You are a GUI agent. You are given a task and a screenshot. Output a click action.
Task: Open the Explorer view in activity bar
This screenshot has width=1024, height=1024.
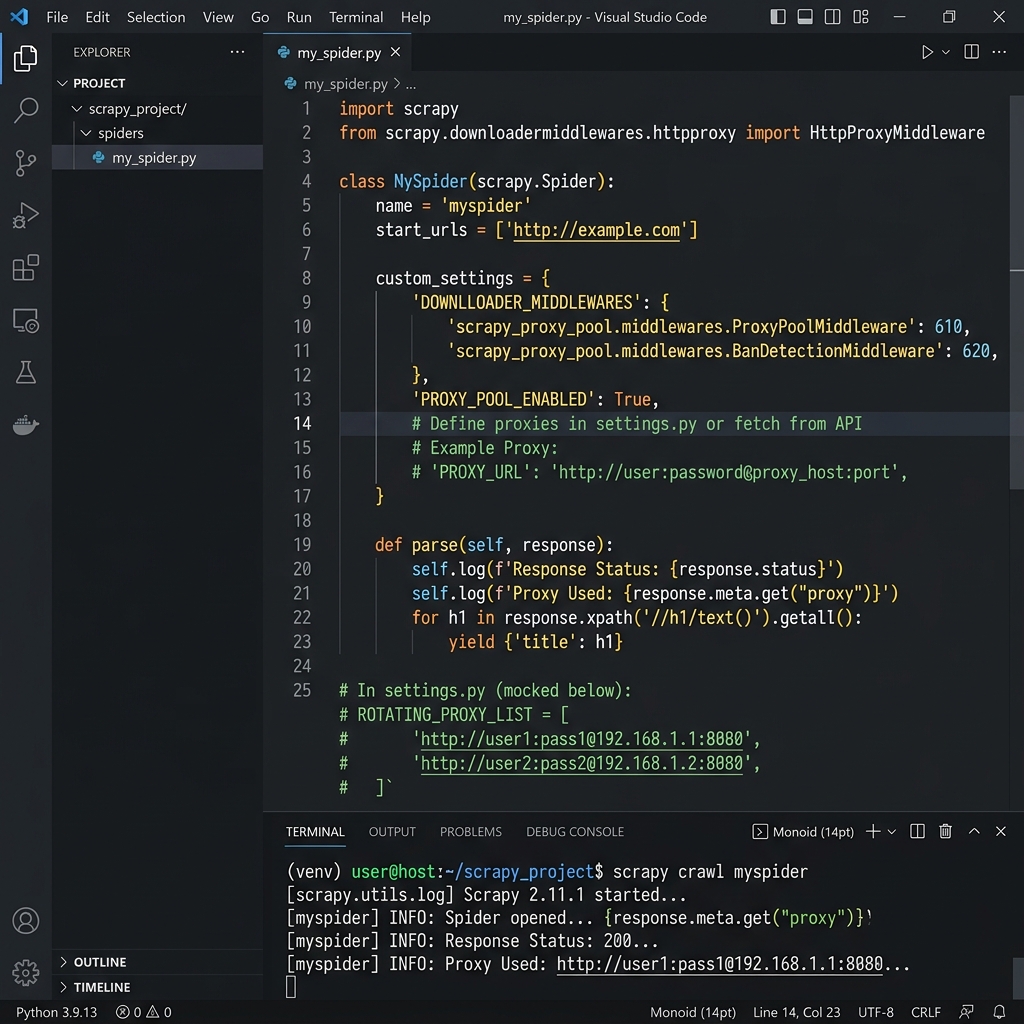coord(25,58)
